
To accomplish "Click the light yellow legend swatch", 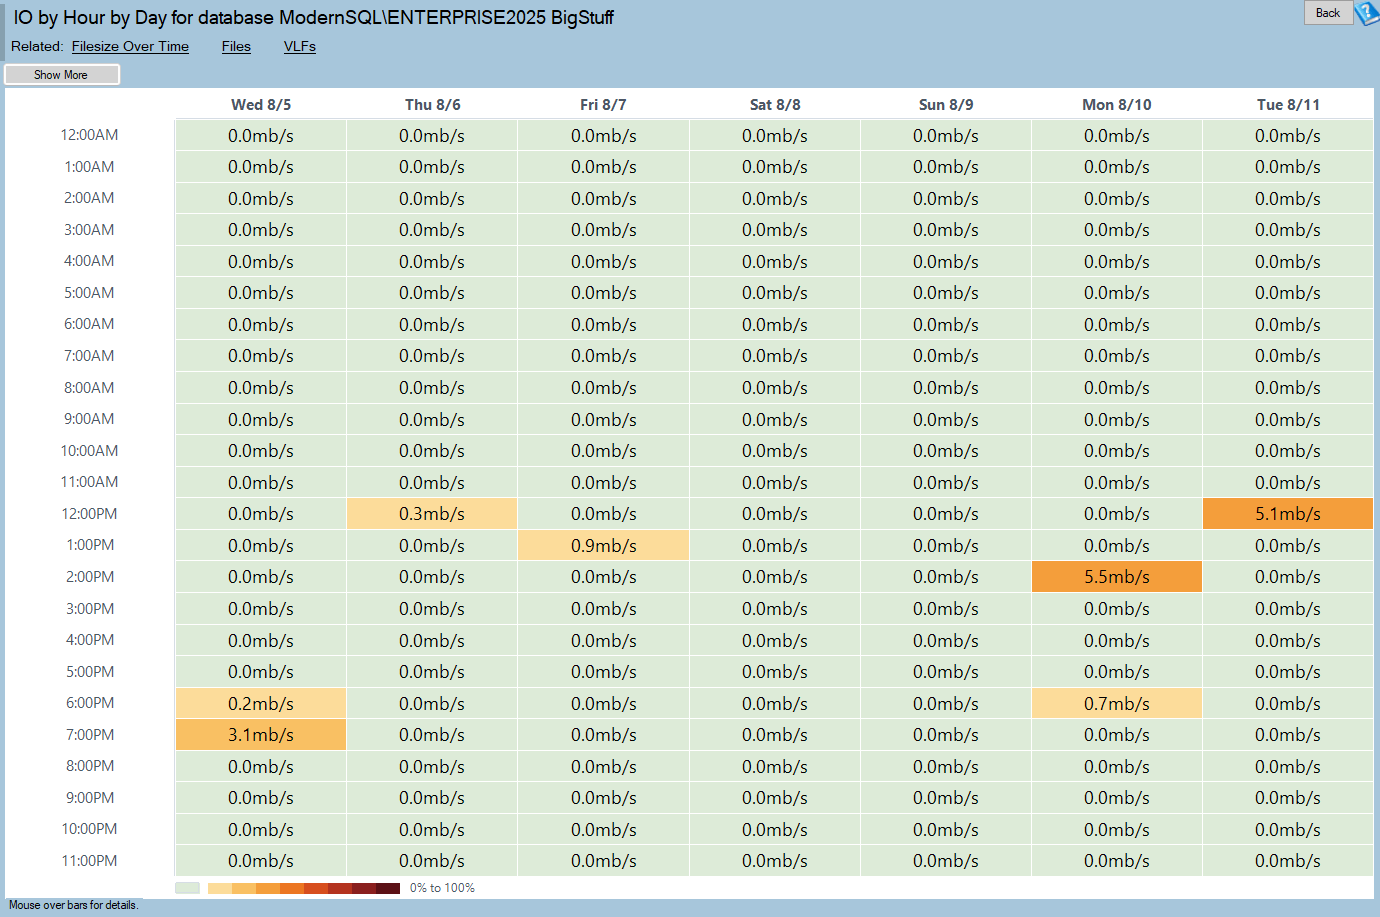I will 220,888.
